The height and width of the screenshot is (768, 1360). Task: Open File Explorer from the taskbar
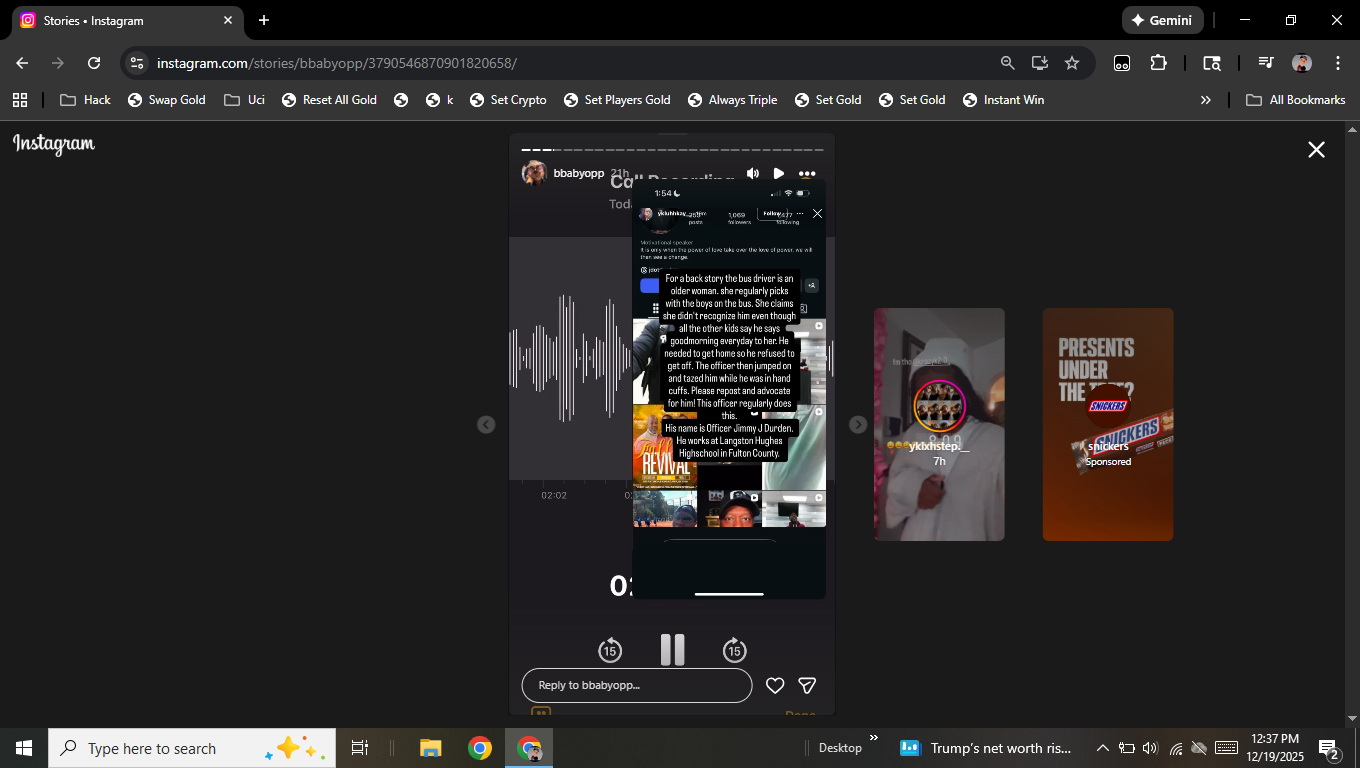click(x=431, y=748)
